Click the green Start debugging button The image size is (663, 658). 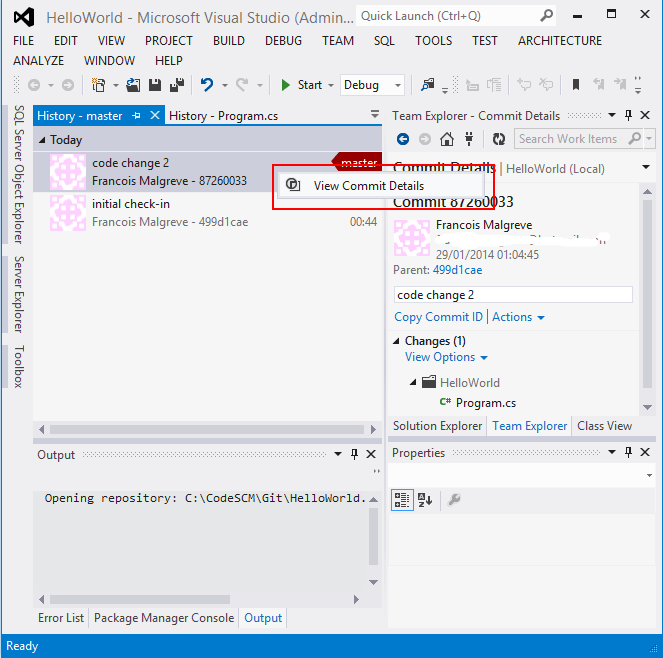(286, 85)
